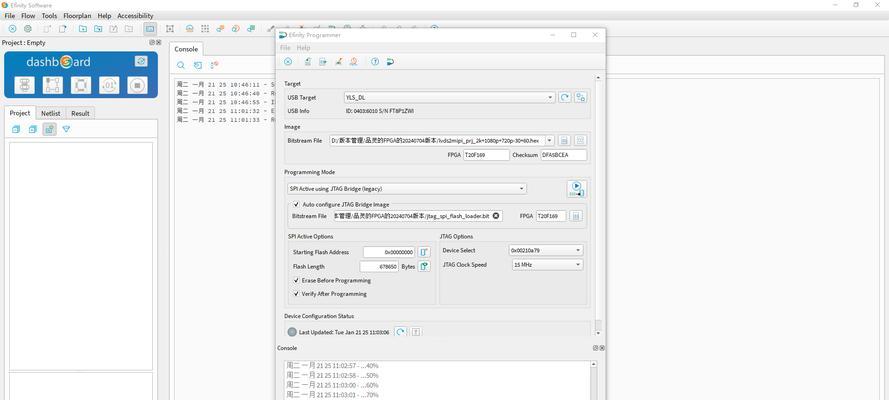Click the dashboard placement flow icon
Screen dimensions: 889x400
click(53, 85)
